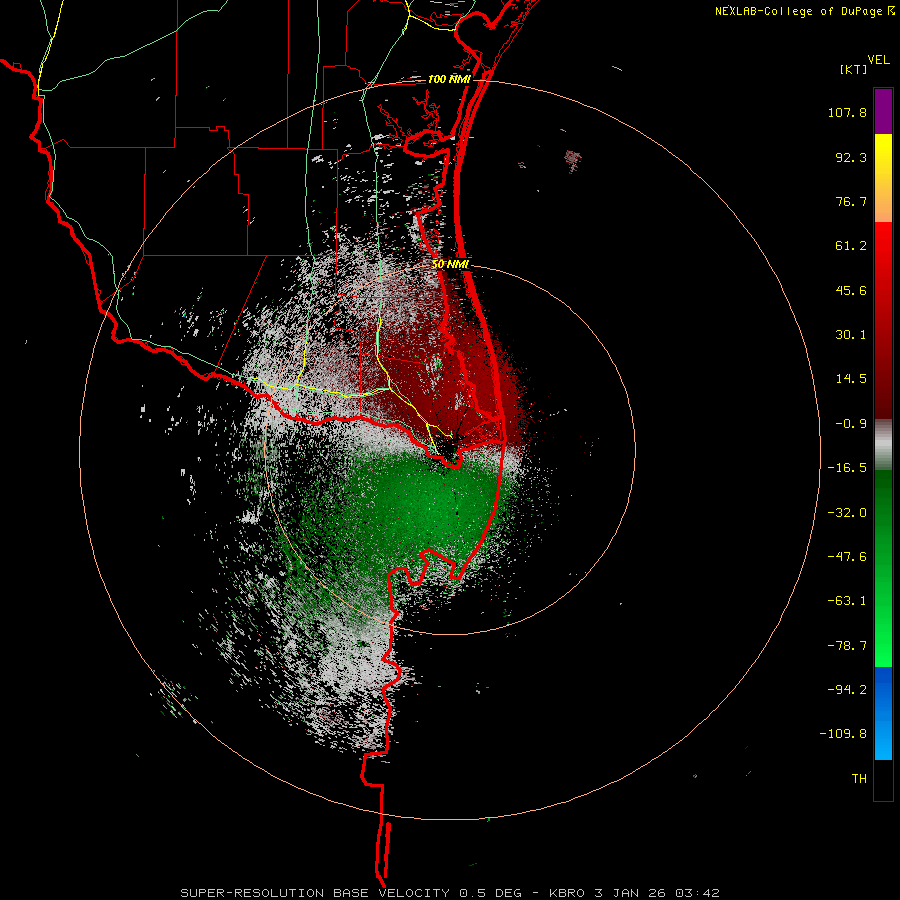The height and width of the screenshot is (900, 900).
Task: Click the 92.3 legend value
Action: click(x=851, y=157)
